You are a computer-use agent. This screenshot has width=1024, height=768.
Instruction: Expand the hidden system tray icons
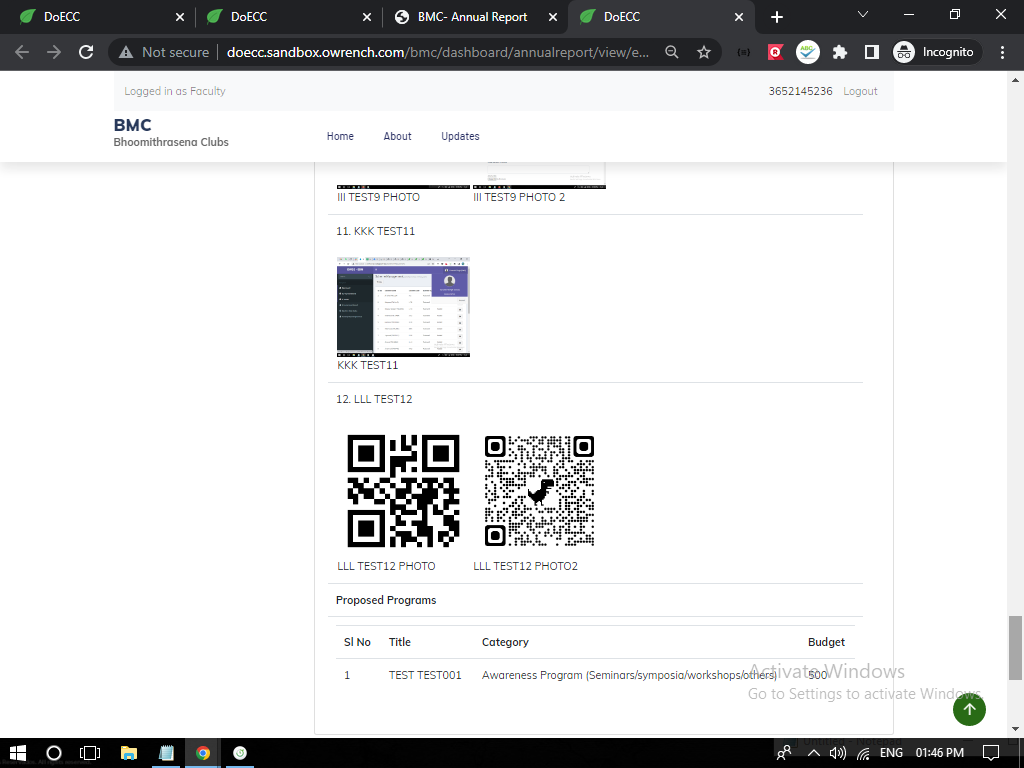tap(813, 753)
